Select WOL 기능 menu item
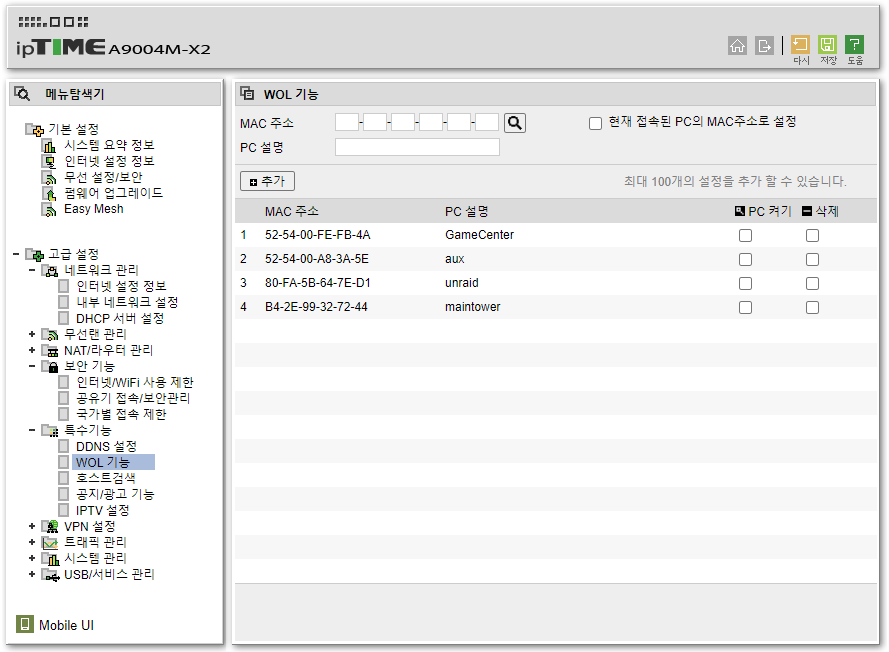Image resolution: width=889 pixels, height=652 pixels. click(x=103, y=463)
